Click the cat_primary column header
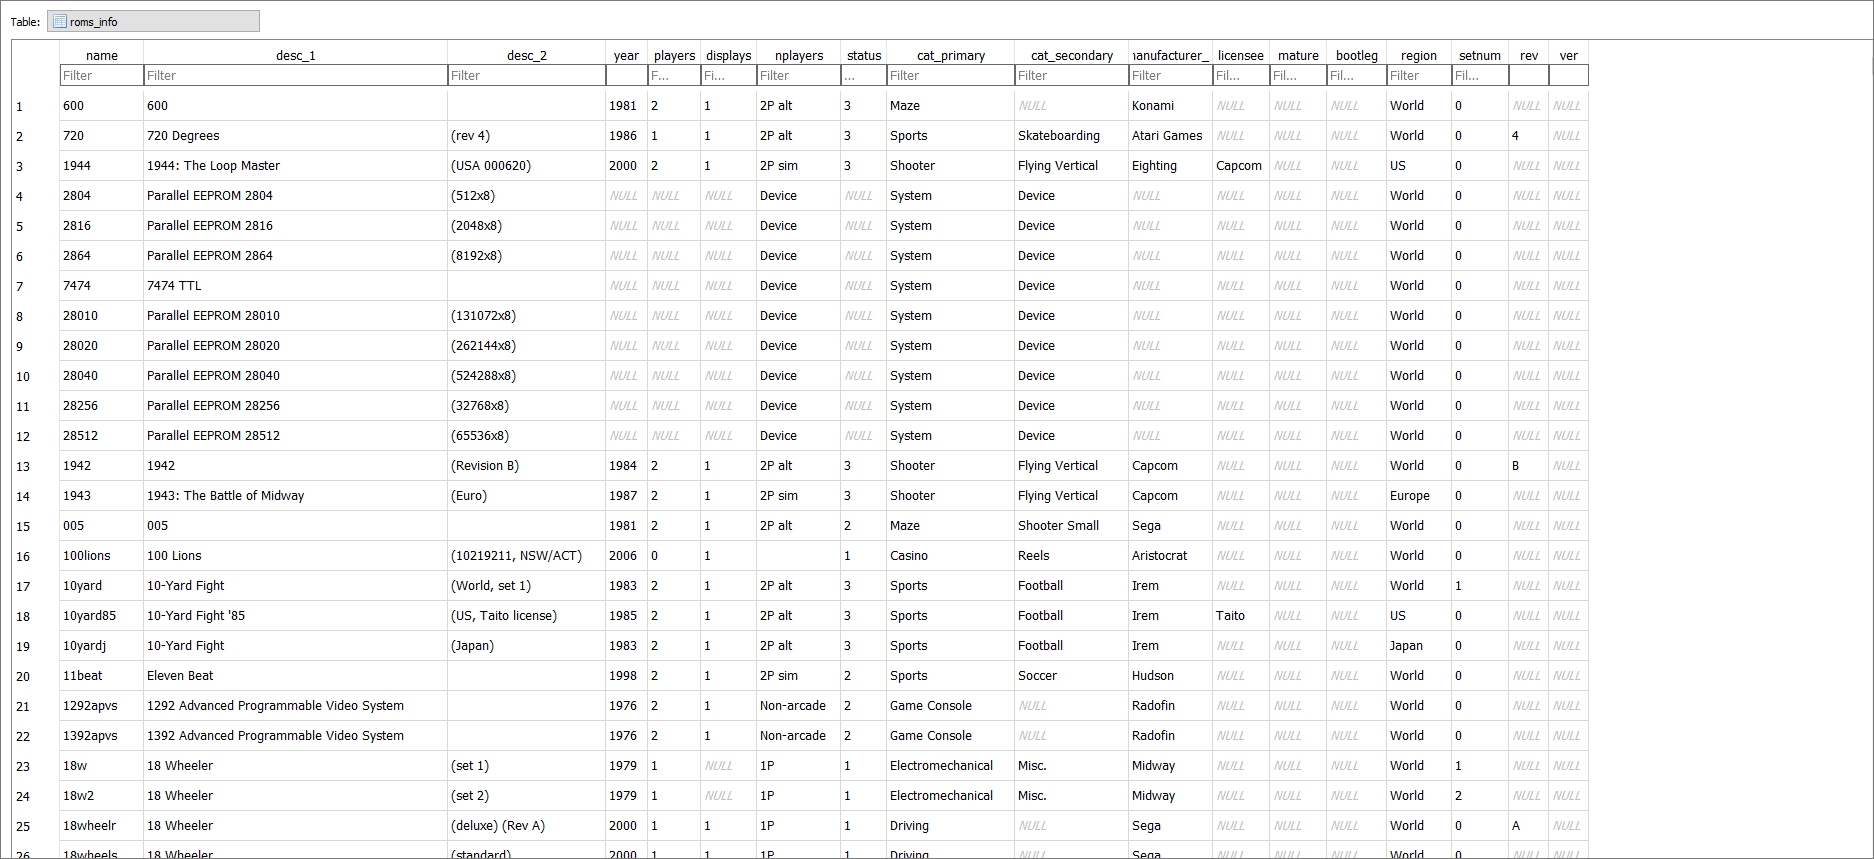Screen dimensions: 1874x859 [x=950, y=55]
